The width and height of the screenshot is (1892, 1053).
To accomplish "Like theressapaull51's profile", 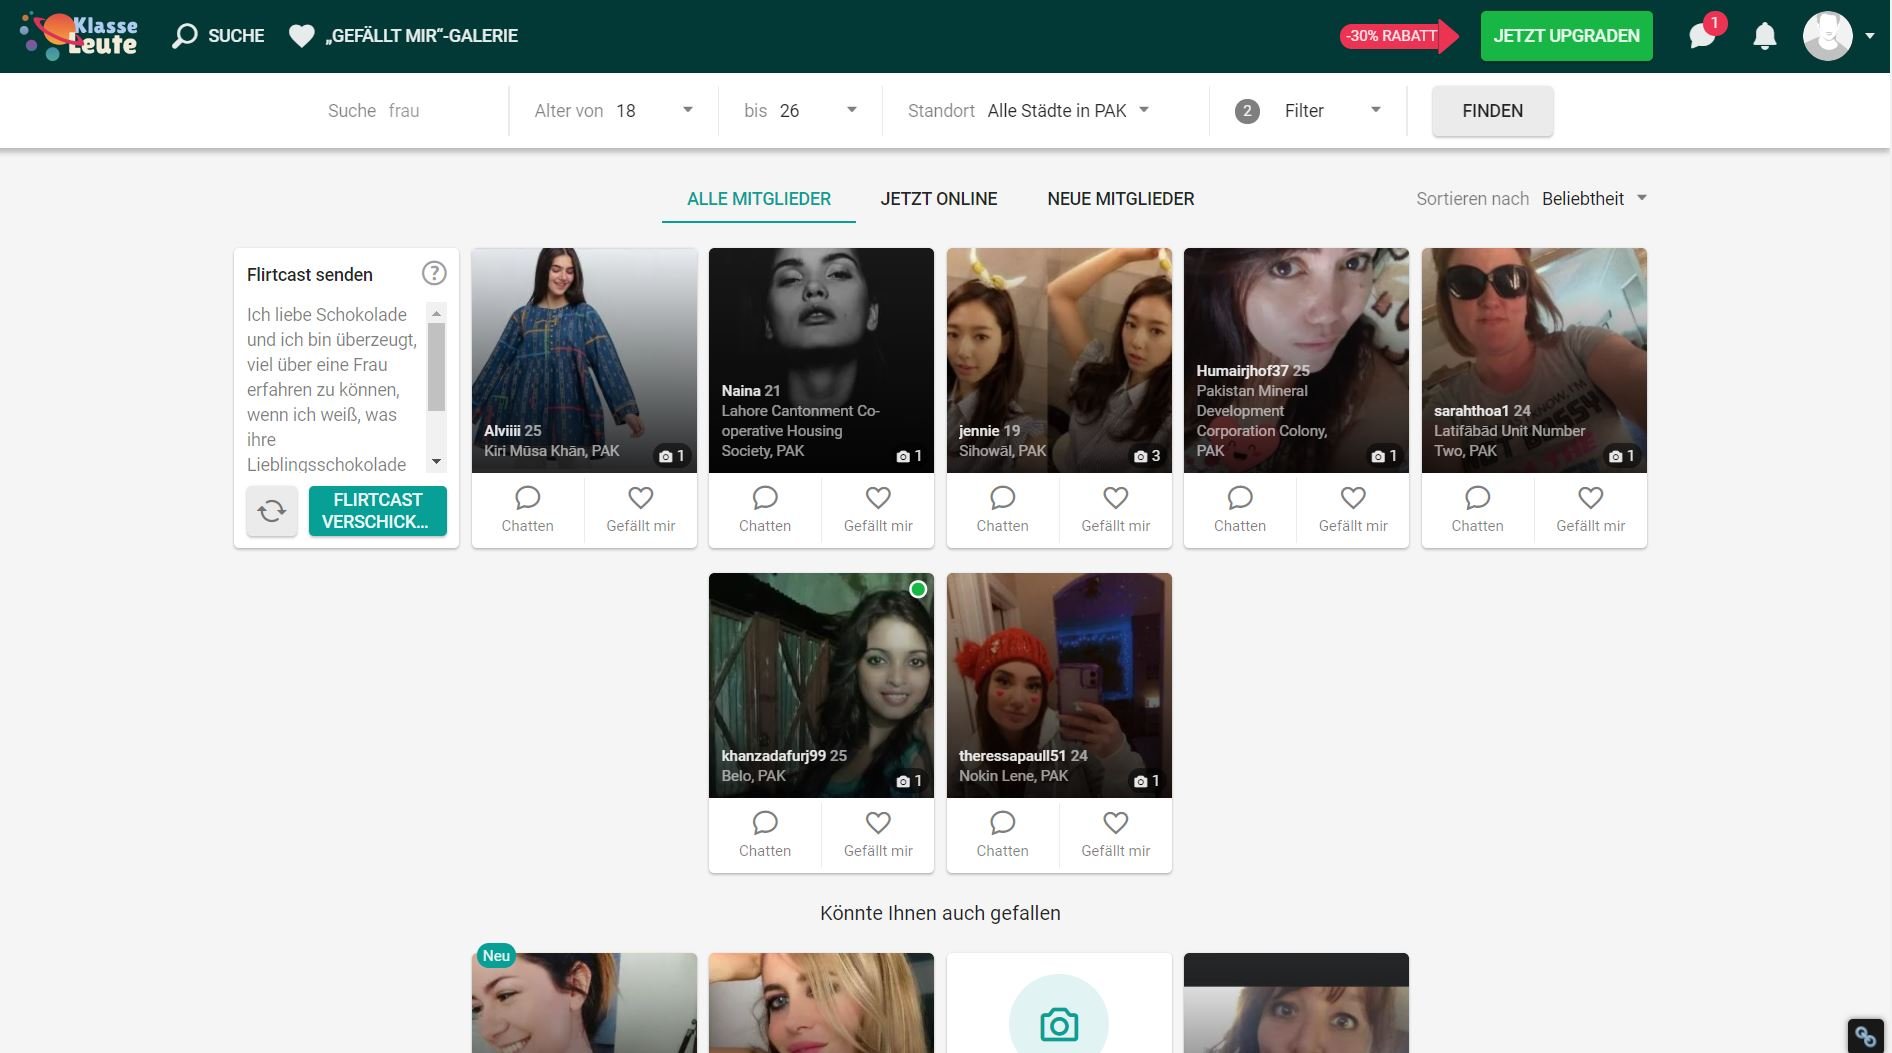I will pos(1116,835).
